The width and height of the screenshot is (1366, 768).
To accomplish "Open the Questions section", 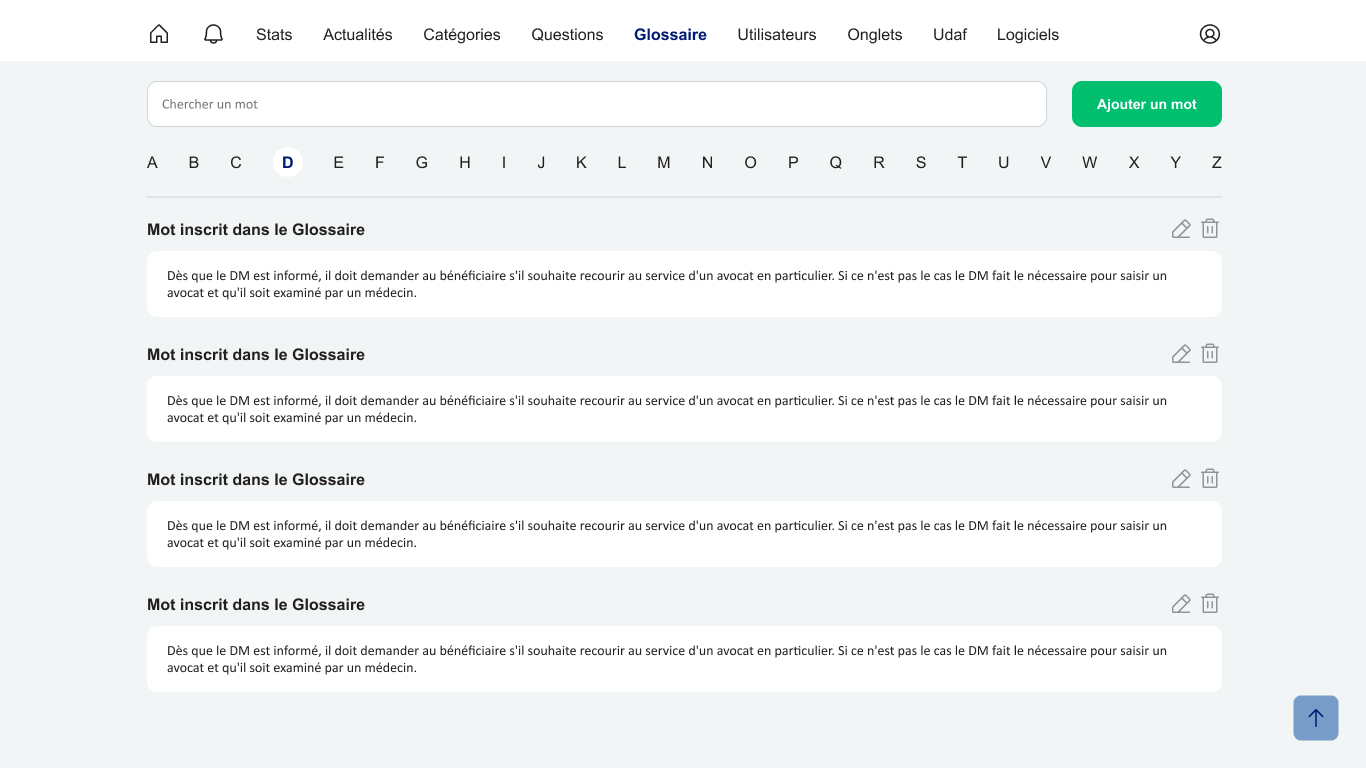I will [x=567, y=34].
